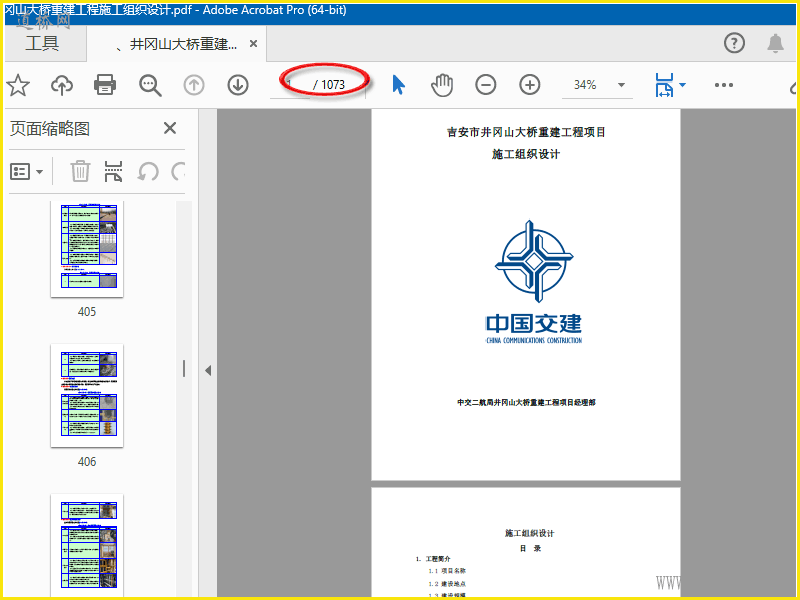Screen dimensions: 800x600
Task: Expand the page display options arrow
Action: pyautogui.click(x=683, y=85)
